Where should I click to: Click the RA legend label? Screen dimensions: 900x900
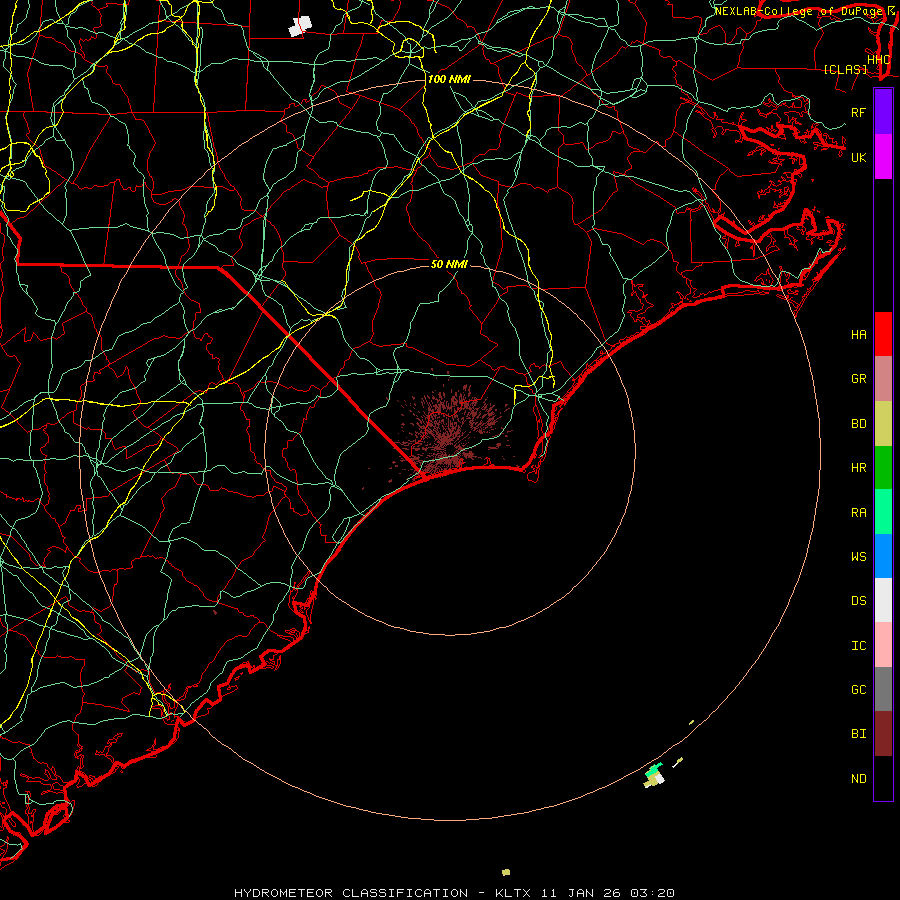point(858,513)
